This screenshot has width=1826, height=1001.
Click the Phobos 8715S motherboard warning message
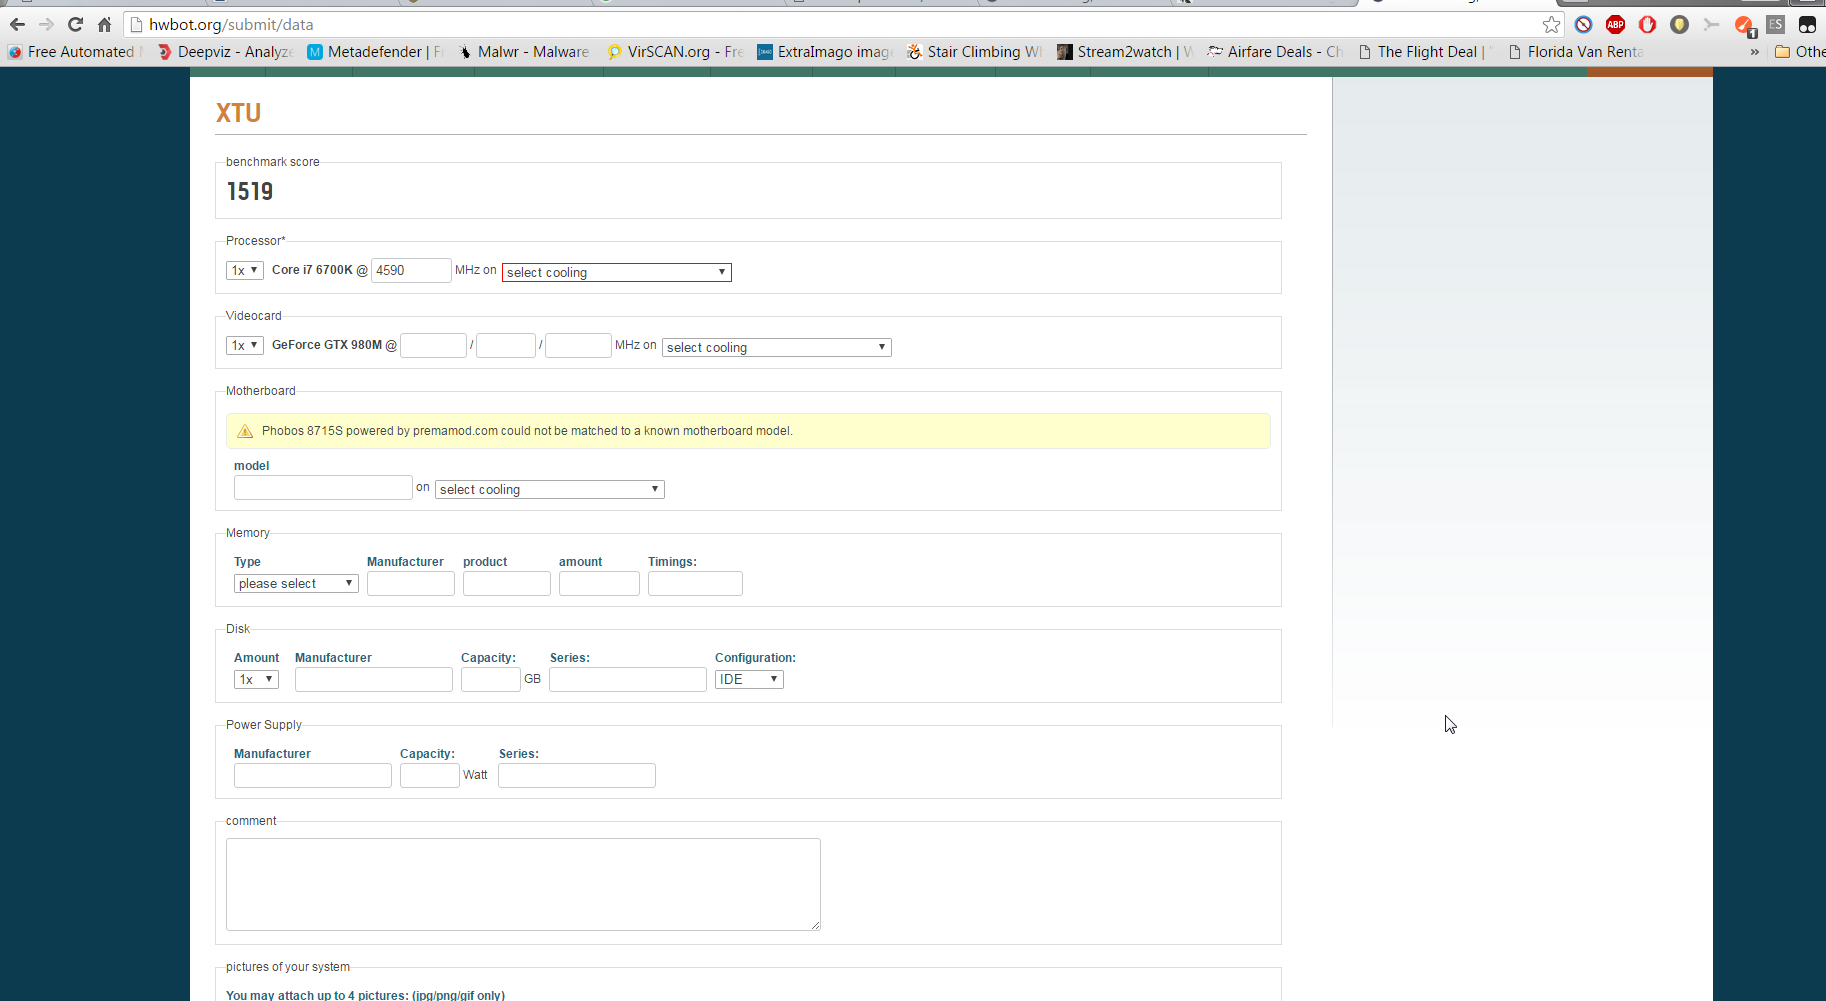pyautogui.click(x=748, y=431)
